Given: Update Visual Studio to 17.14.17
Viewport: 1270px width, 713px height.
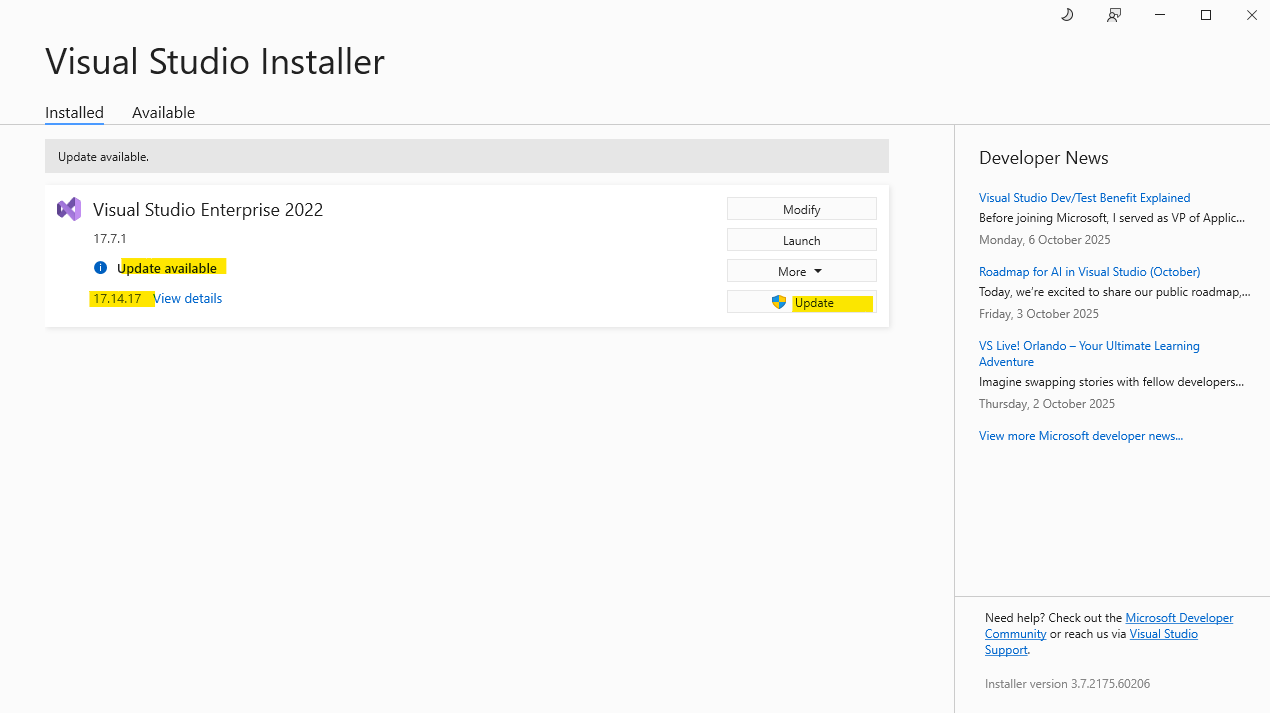Looking at the screenshot, I should click(x=802, y=302).
